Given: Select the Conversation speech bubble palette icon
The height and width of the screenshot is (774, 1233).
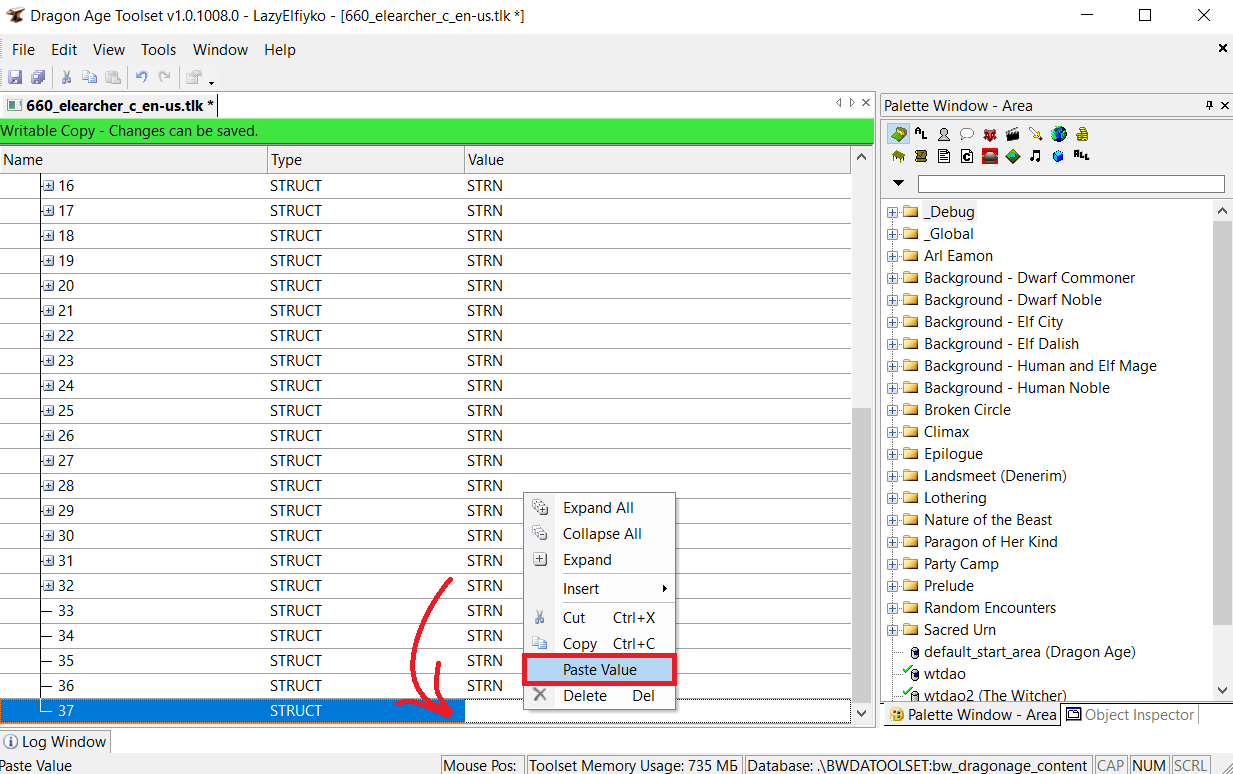Looking at the screenshot, I should [x=967, y=133].
